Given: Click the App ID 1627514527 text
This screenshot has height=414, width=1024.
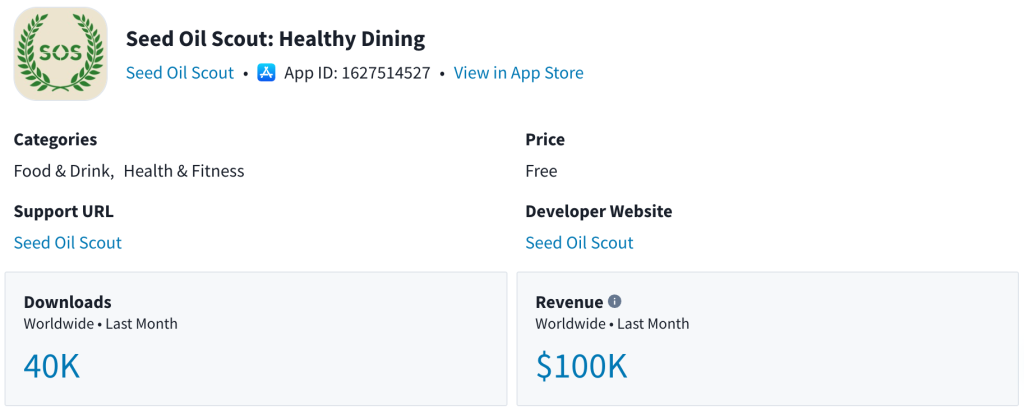Looking at the screenshot, I should point(357,73).
